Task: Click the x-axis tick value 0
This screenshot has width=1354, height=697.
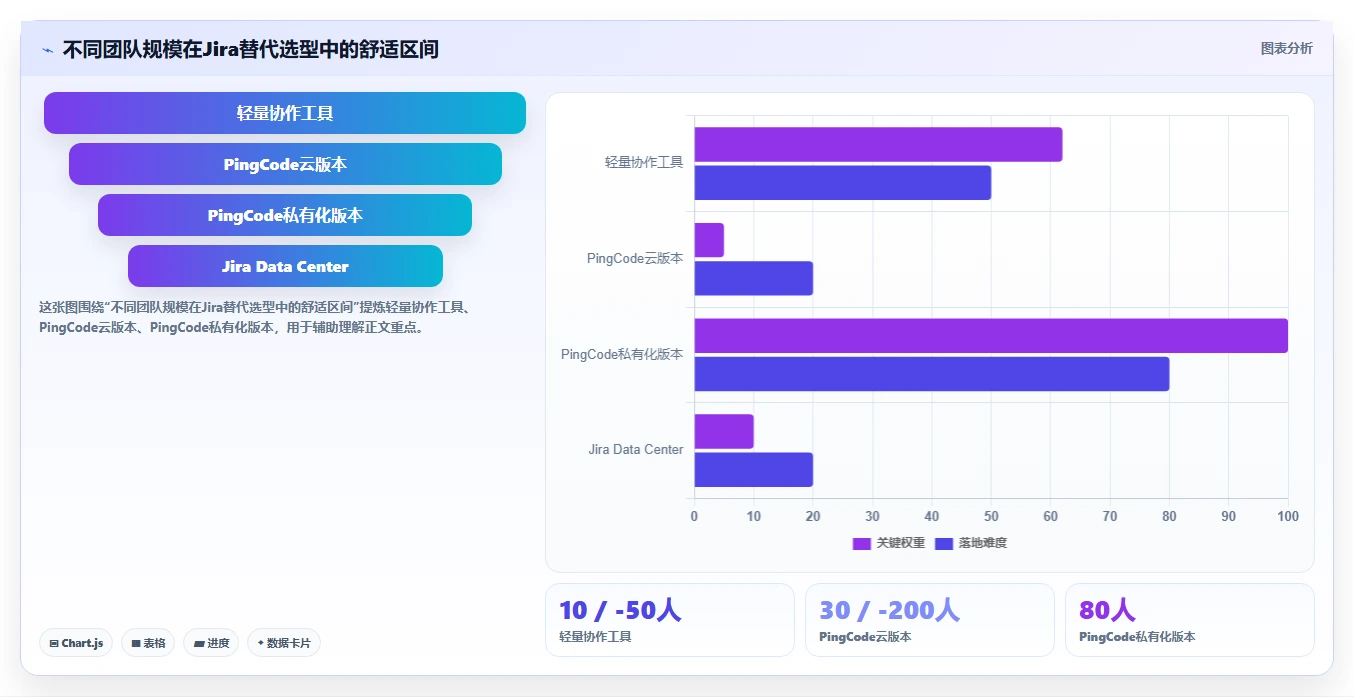Action: (x=695, y=516)
